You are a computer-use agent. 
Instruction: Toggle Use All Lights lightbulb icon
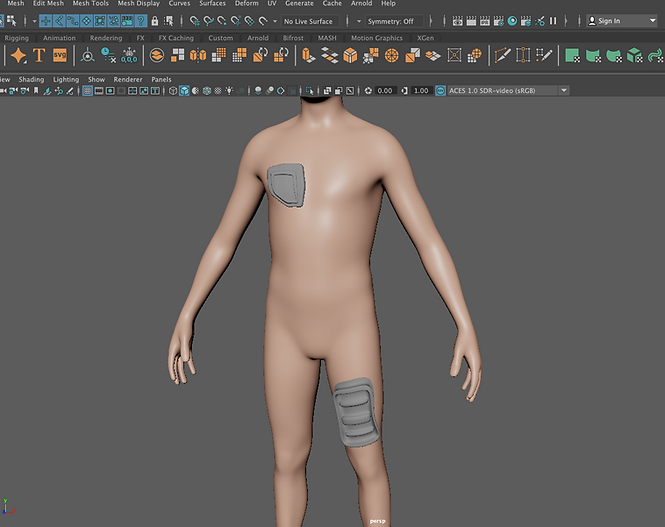pyautogui.click(x=229, y=90)
